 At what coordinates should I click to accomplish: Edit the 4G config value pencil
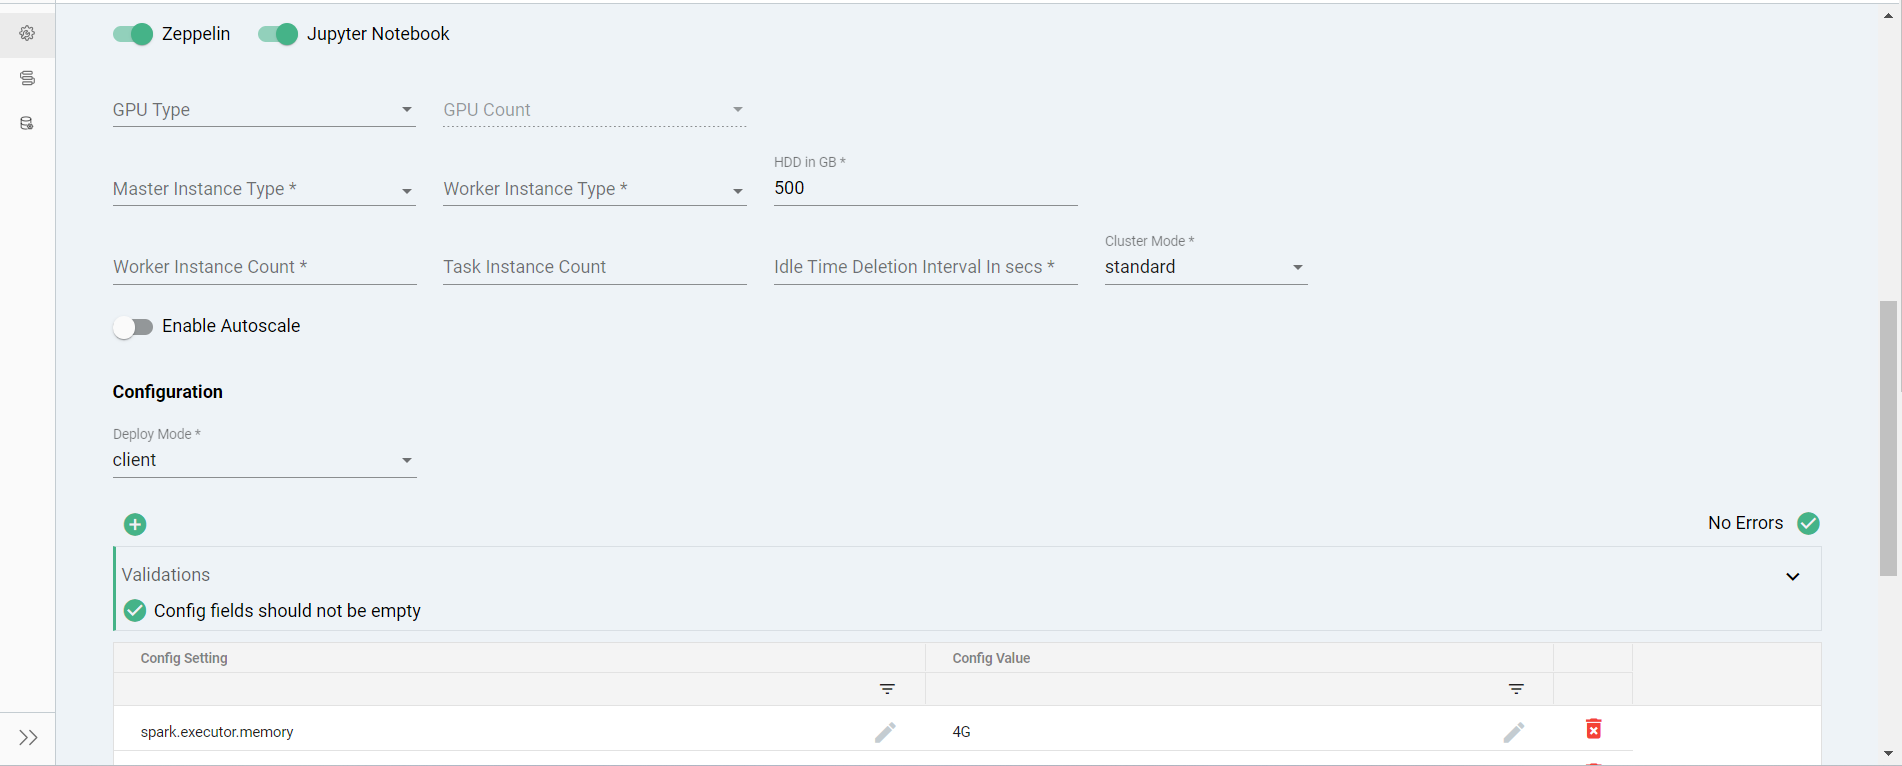tap(1514, 732)
